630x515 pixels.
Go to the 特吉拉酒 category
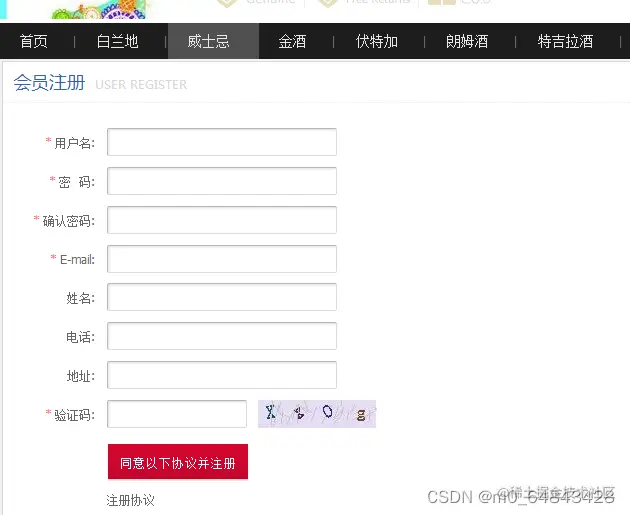click(x=565, y=41)
